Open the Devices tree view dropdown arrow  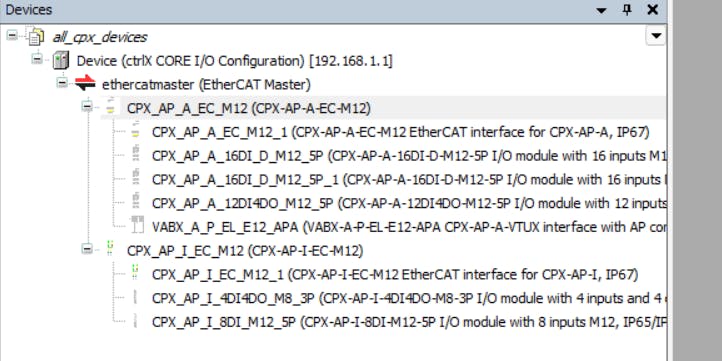(656, 36)
